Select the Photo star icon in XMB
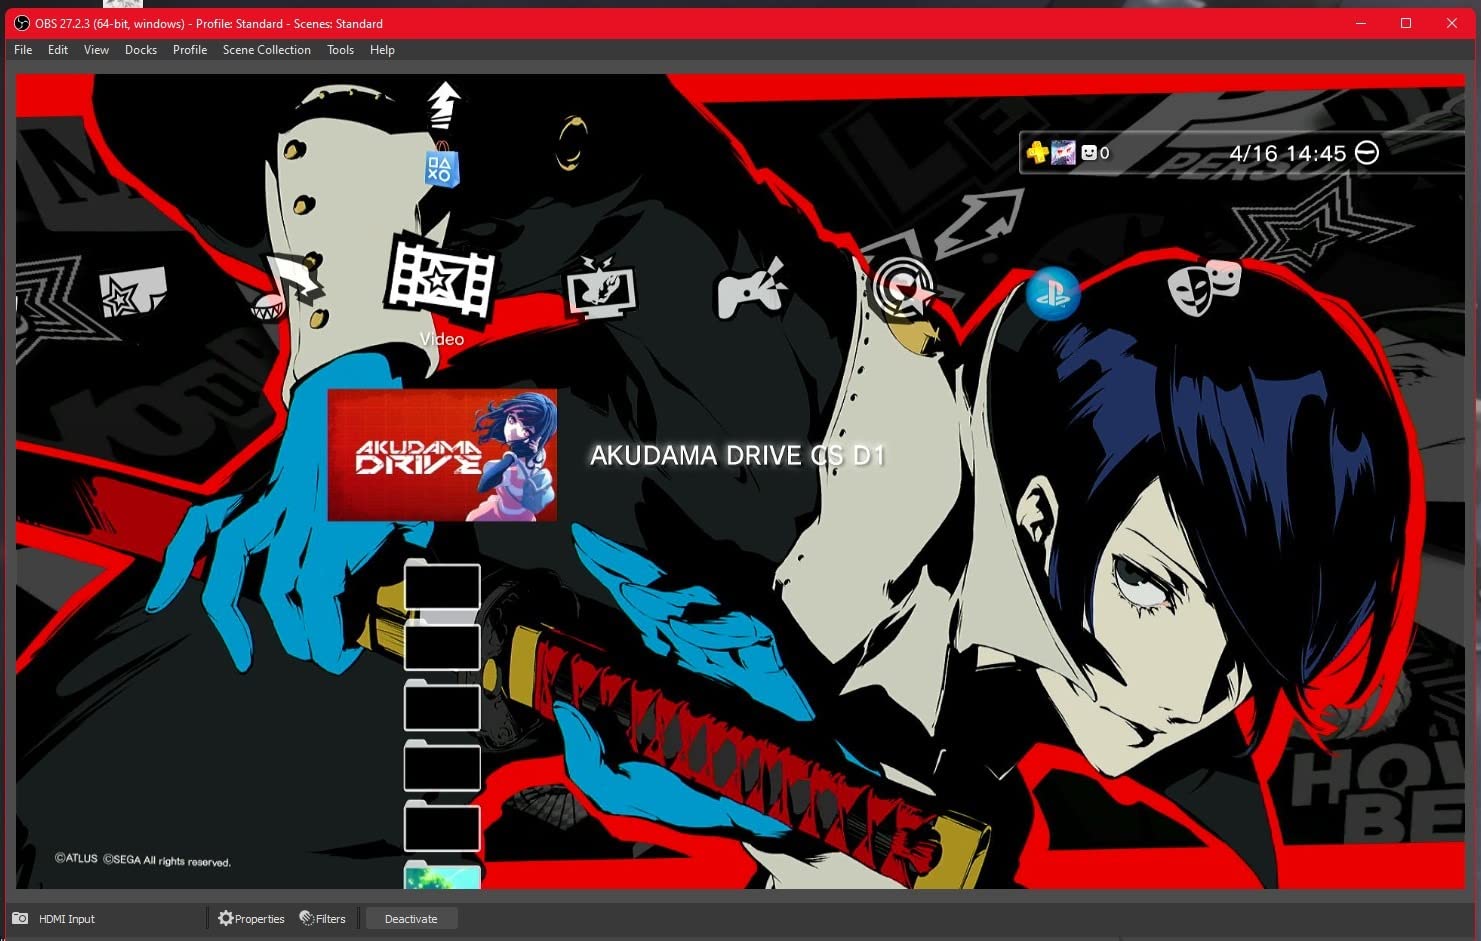Screen dimensions: 1481x941 [x=133, y=293]
